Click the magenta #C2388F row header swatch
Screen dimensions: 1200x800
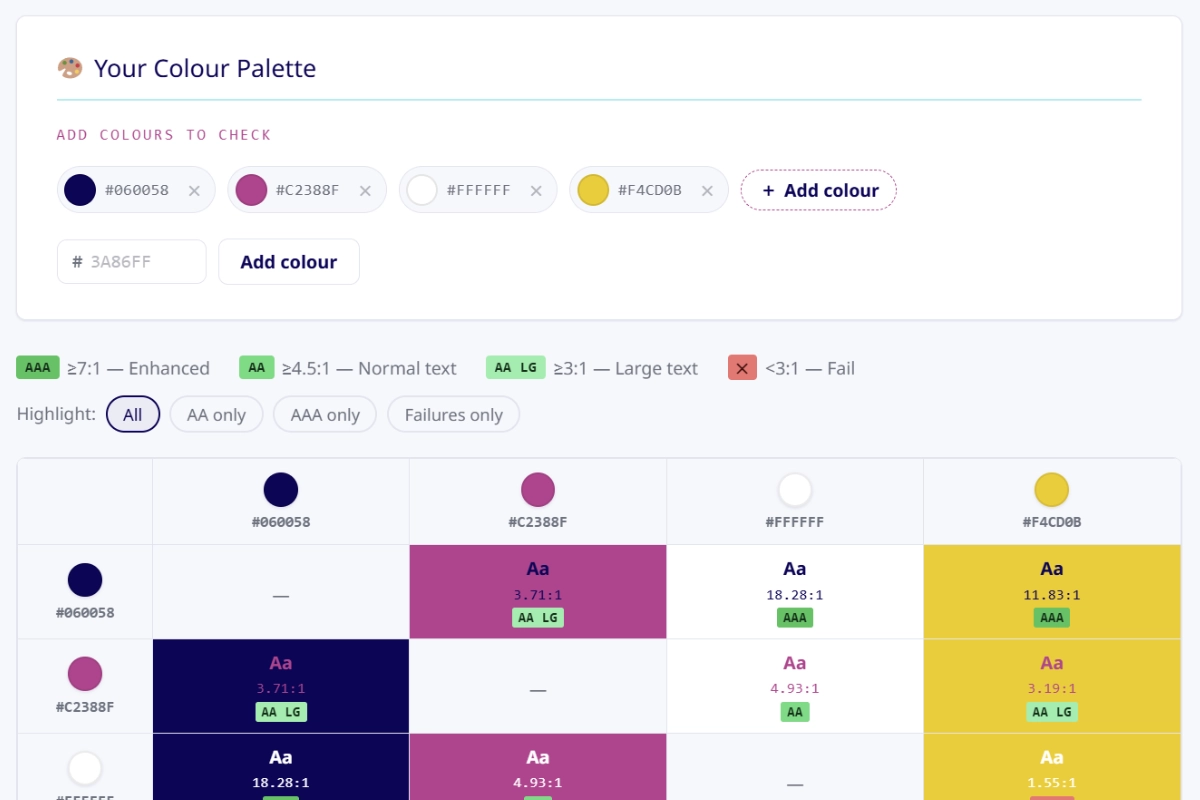(85, 674)
